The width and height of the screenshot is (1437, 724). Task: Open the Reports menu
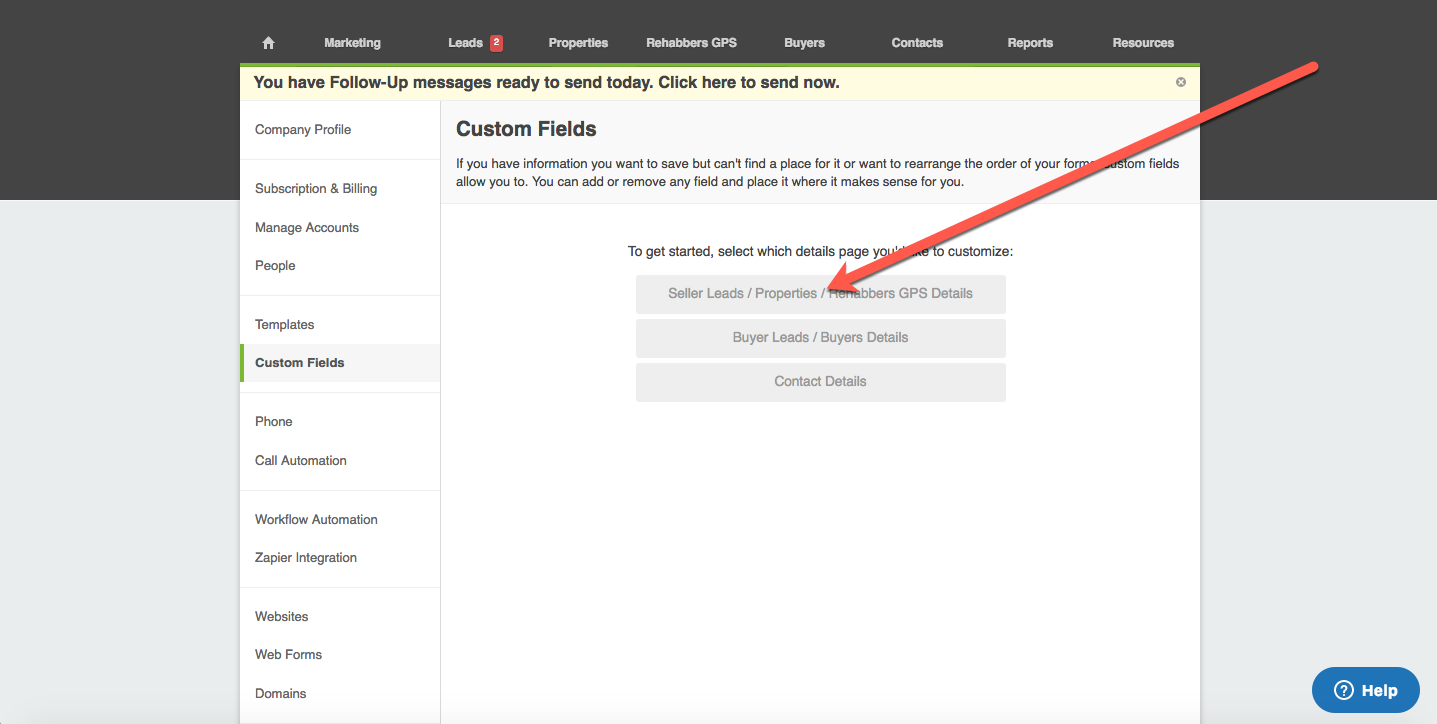point(1030,43)
